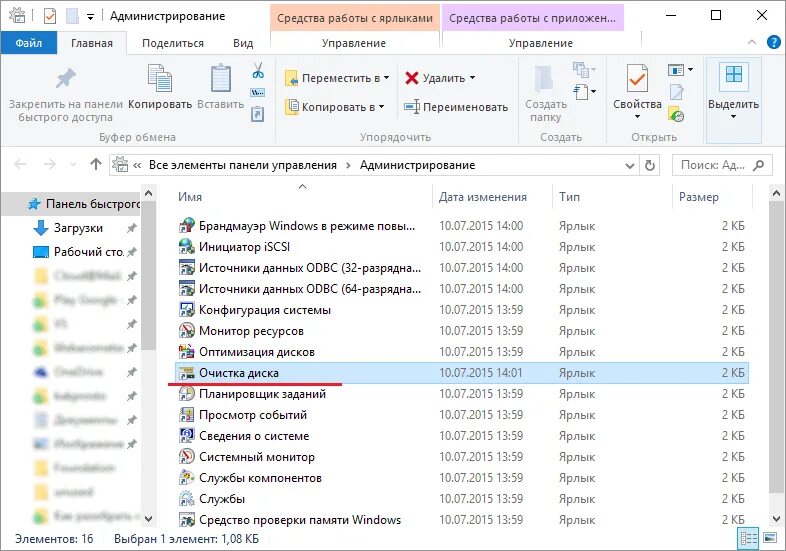Screen dimensions: 786x551
Task: Select Инициатор iSCSI icon
Action: (x=186, y=247)
